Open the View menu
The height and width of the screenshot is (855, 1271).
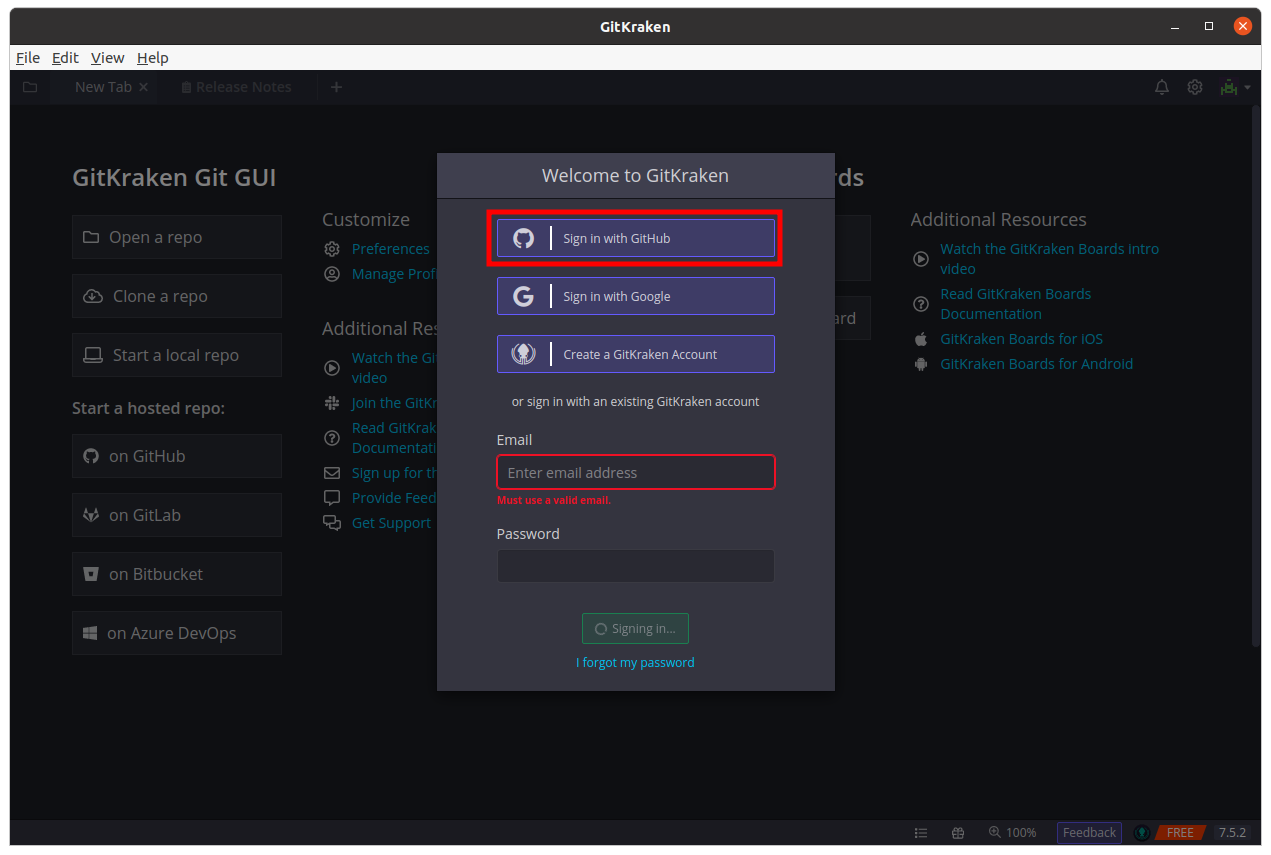[107, 58]
